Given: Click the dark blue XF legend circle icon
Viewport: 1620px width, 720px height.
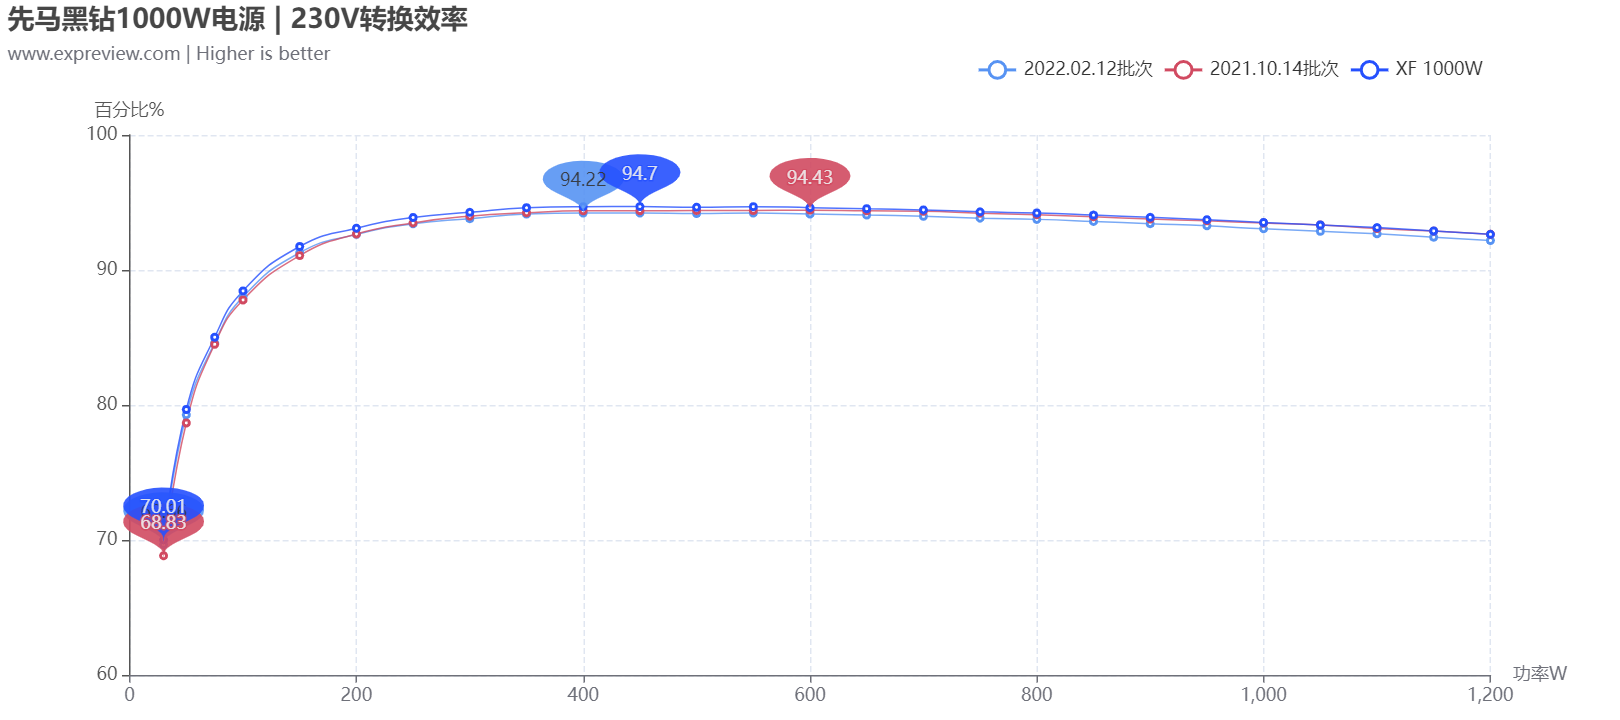Looking at the screenshot, I should [1369, 69].
